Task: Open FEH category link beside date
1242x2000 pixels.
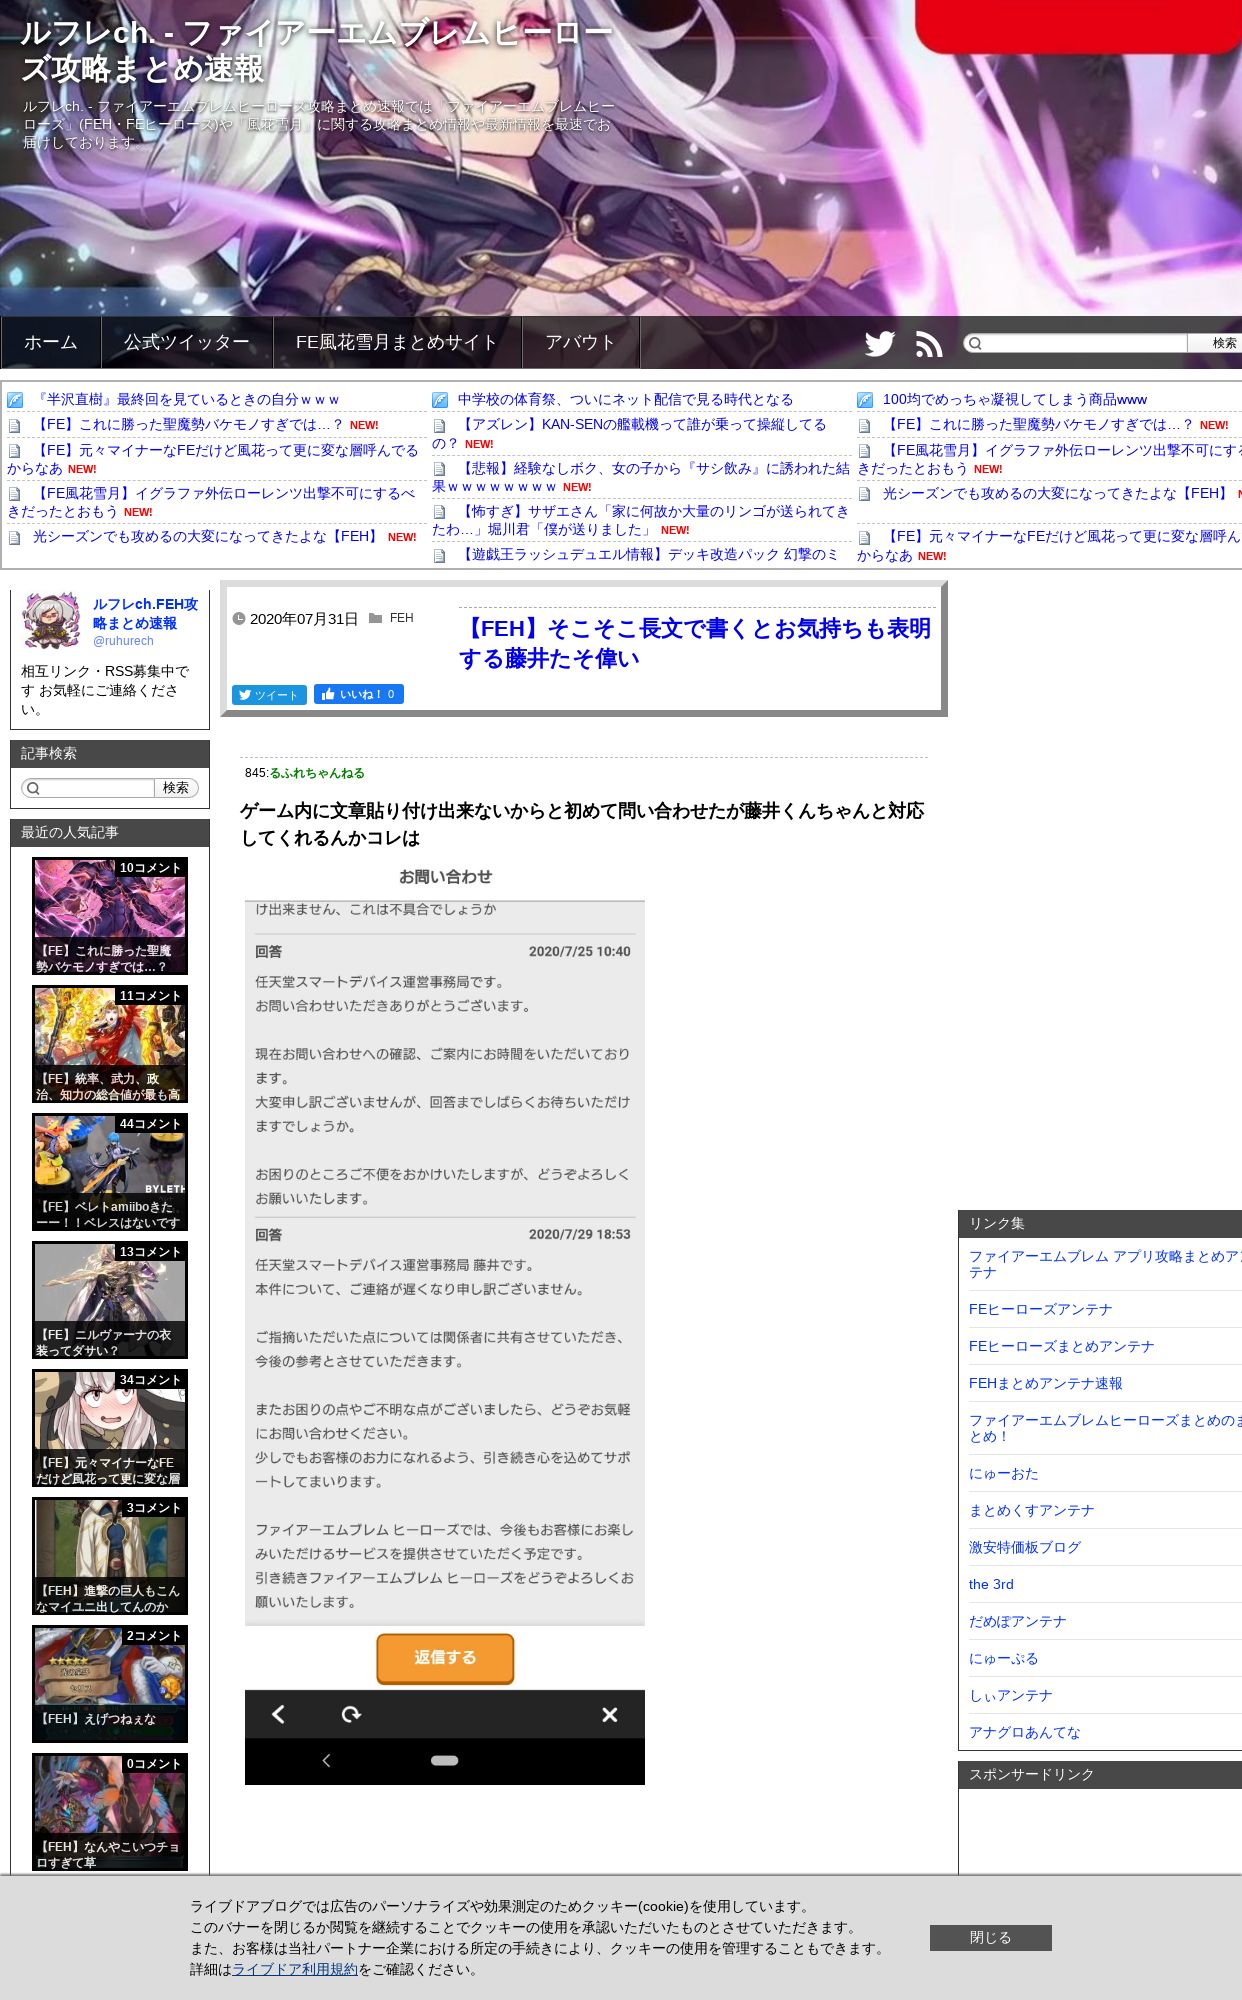Action: click(x=401, y=618)
